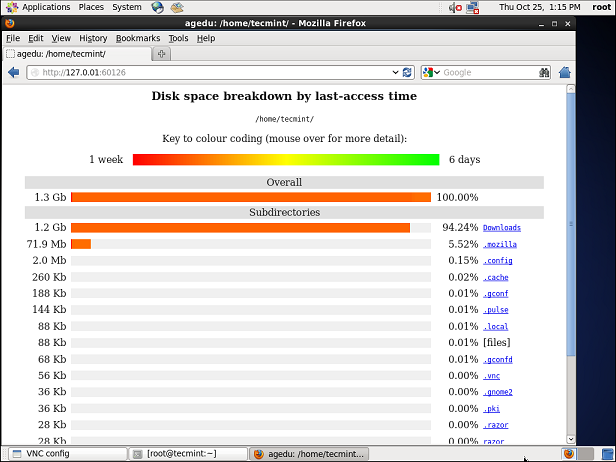Open the System menu

pos(126,7)
